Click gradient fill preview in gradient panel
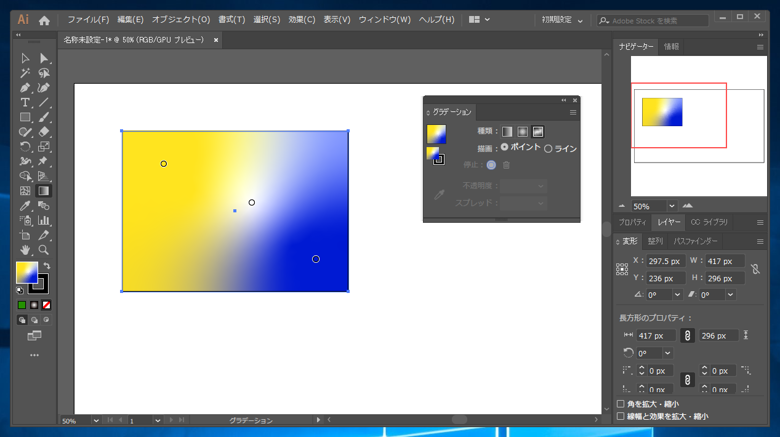 (x=436, y=134)
